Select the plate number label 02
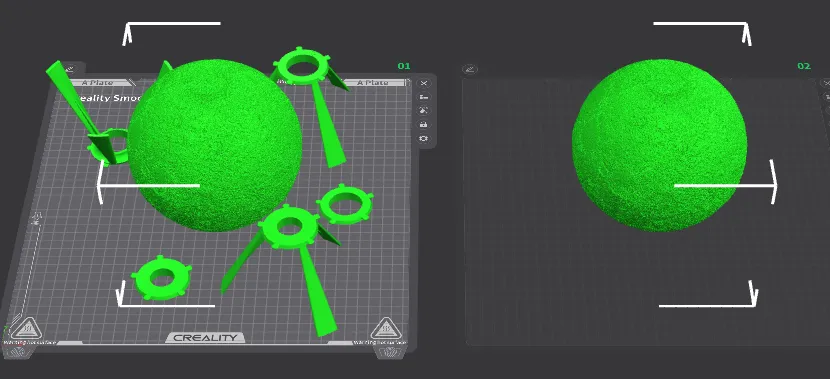 [804, 66]
